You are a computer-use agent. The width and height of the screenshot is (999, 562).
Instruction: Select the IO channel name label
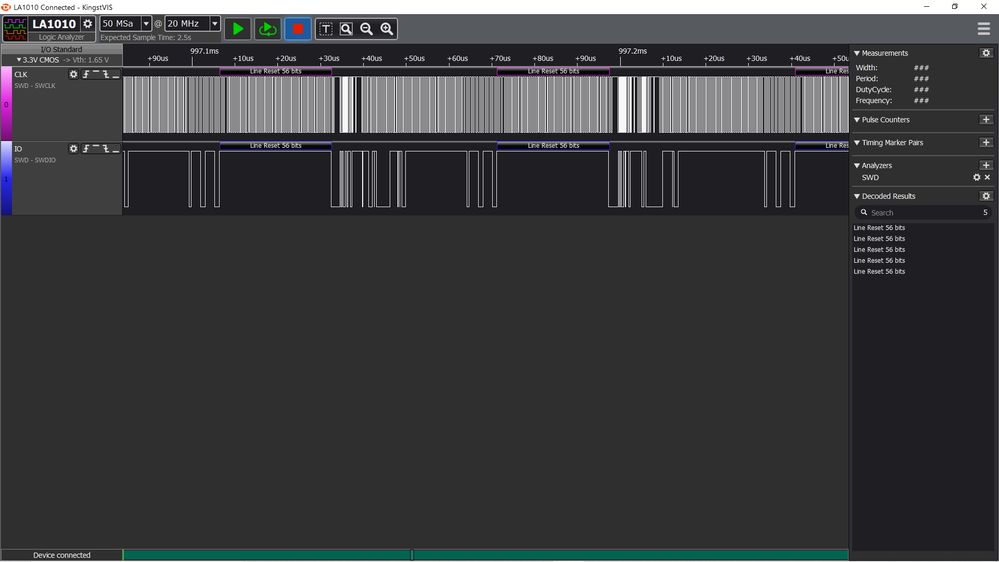(x=18, y=148)
